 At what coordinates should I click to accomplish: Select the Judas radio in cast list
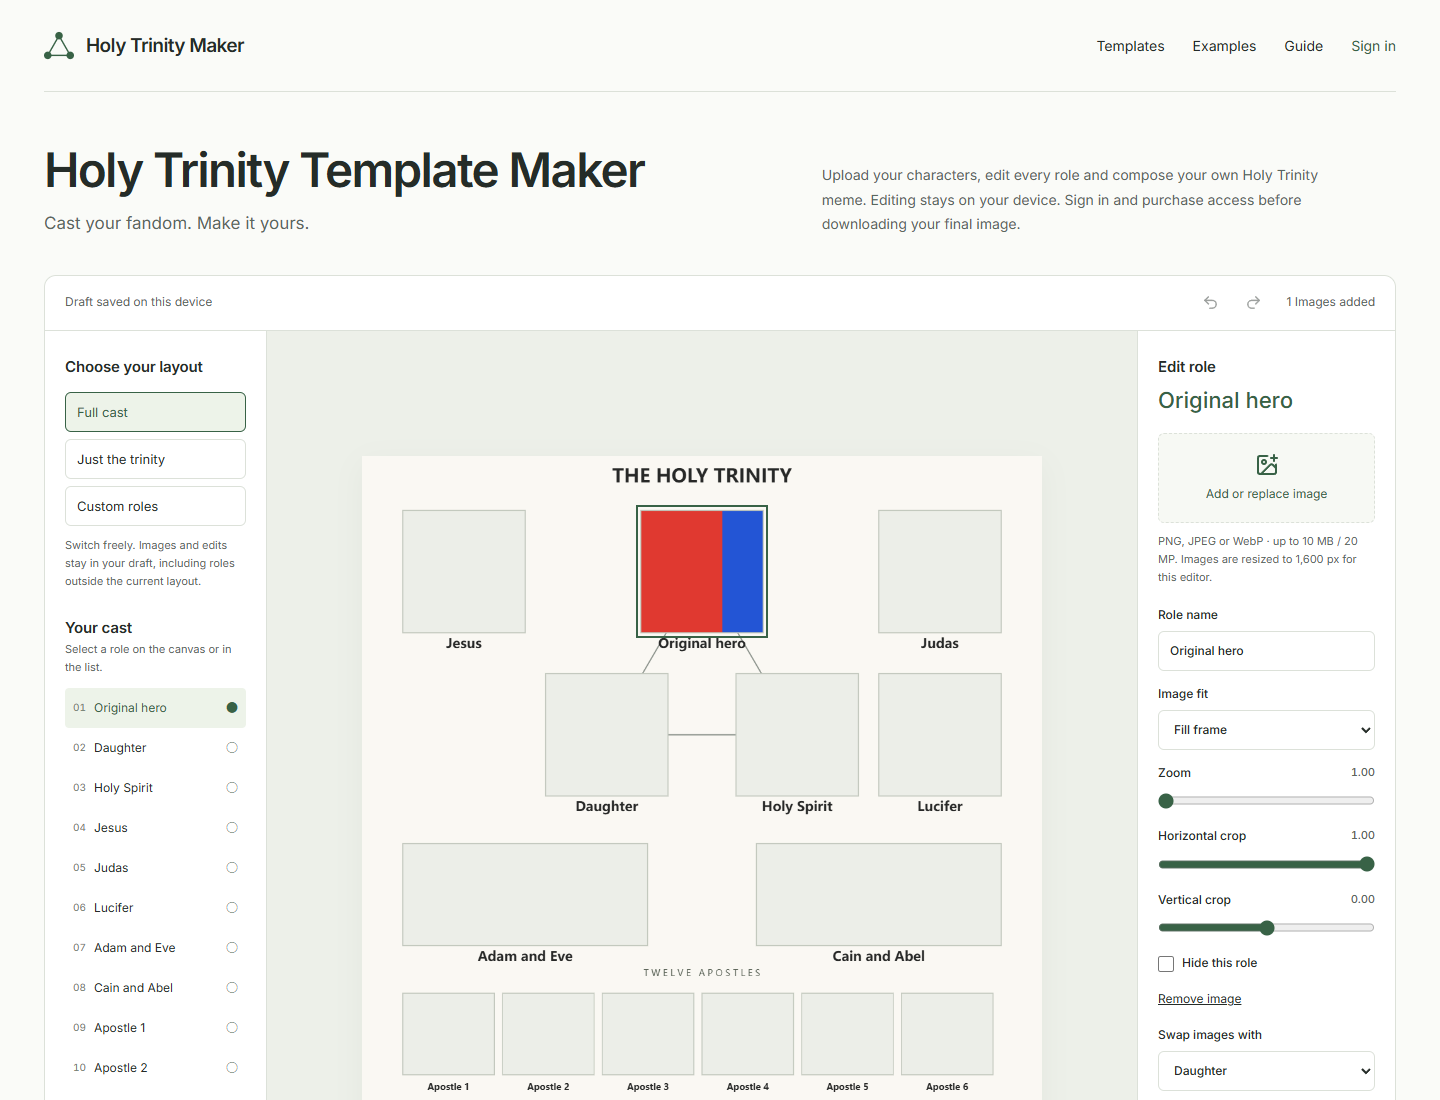click(x=232, y=868)
